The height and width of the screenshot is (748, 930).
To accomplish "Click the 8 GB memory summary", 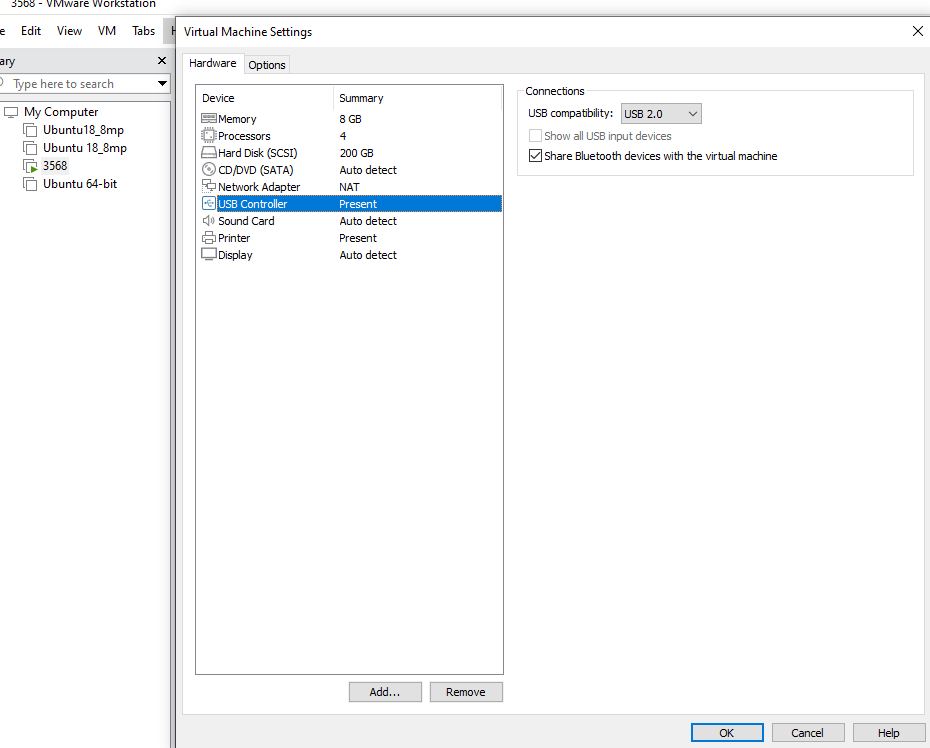I will pyautogui.click(x=351, y=119).
